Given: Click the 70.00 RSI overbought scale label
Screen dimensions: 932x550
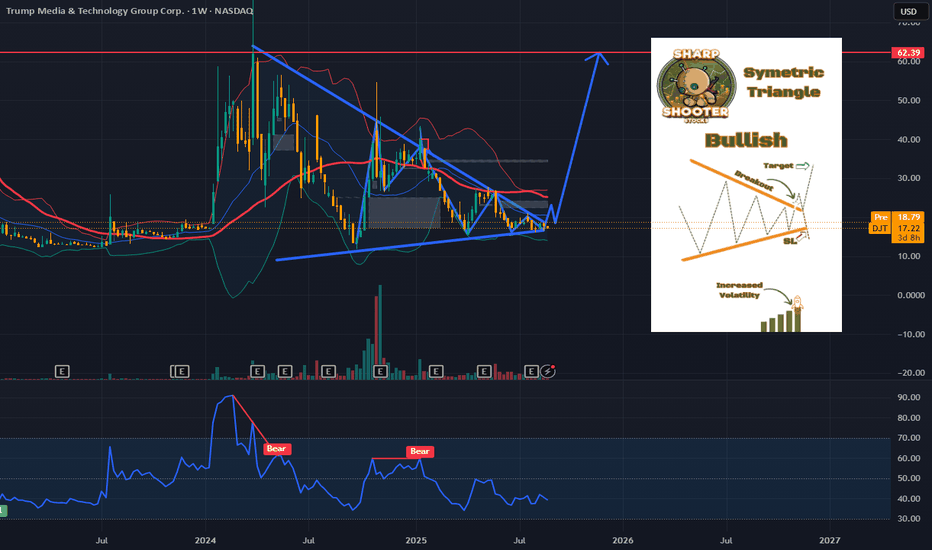Looking at the screenshot, I should point(909,438).
